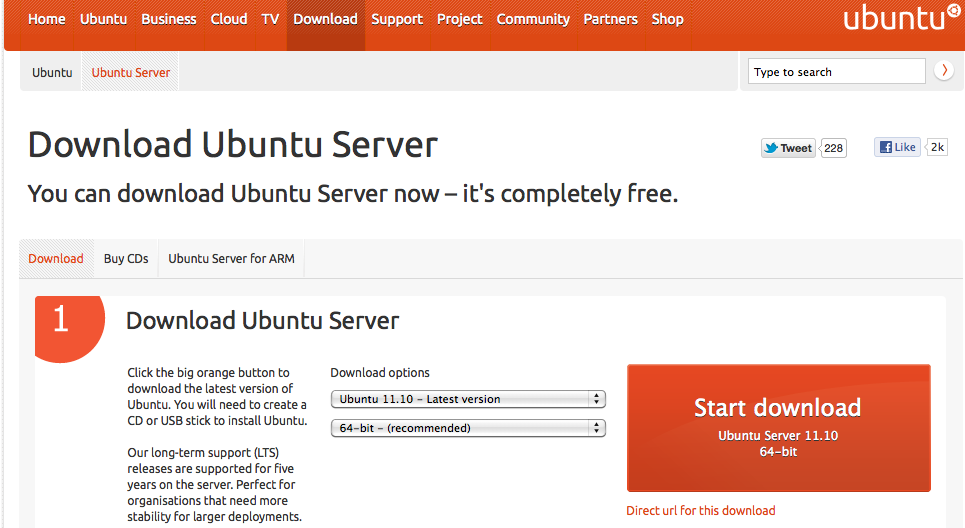Open the Community menu item
This screenshot has height=528, width=965.
click(x=533, y=19)
